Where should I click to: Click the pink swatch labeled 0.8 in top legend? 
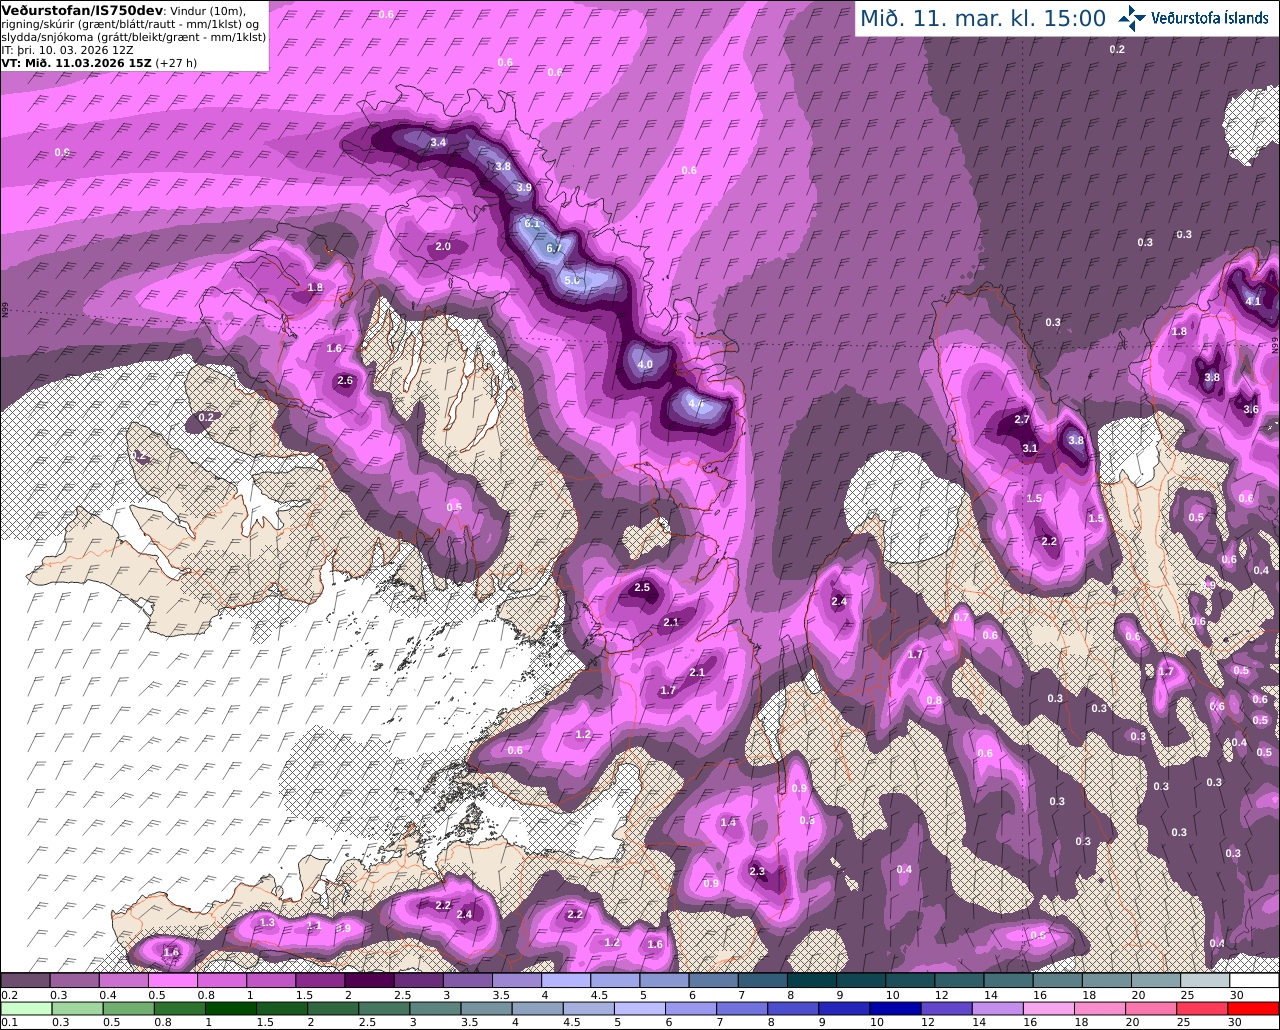pyautogui.click(x=222, y=980)
